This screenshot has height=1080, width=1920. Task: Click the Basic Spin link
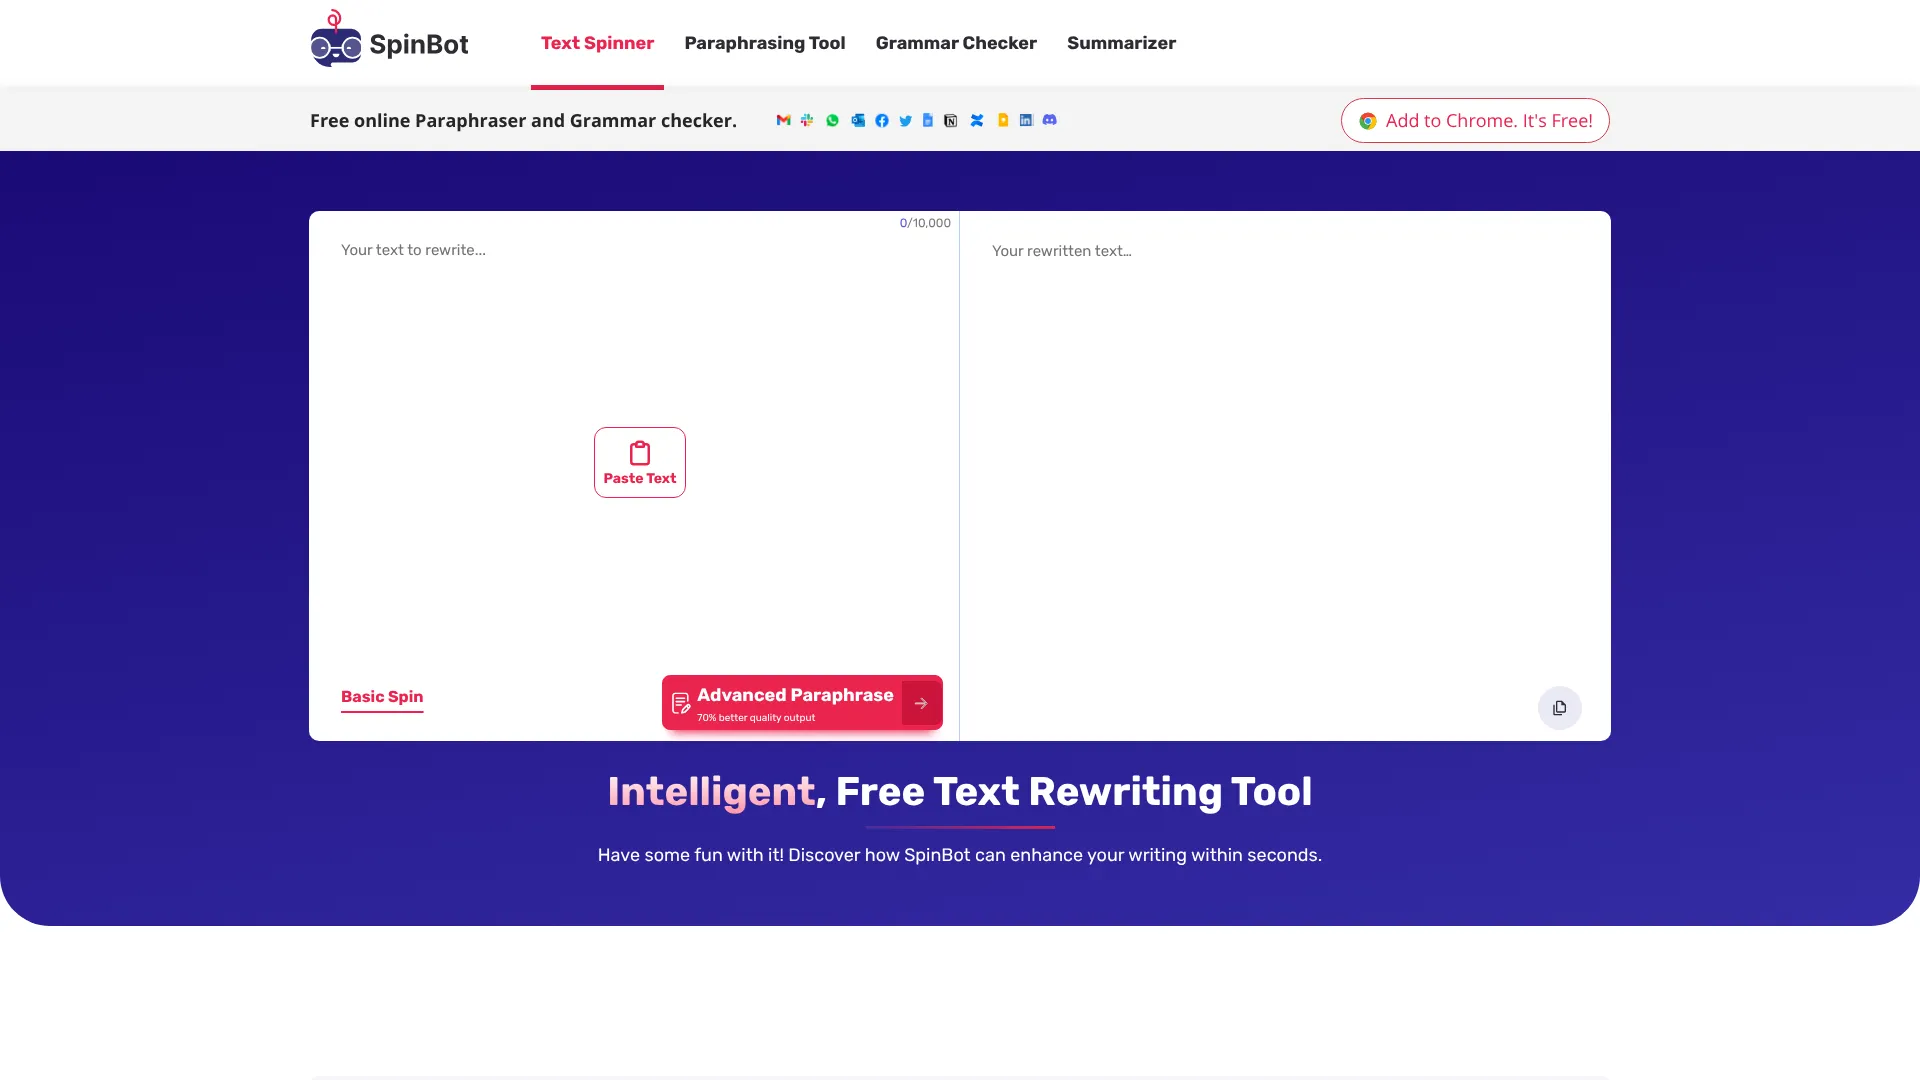382,697
